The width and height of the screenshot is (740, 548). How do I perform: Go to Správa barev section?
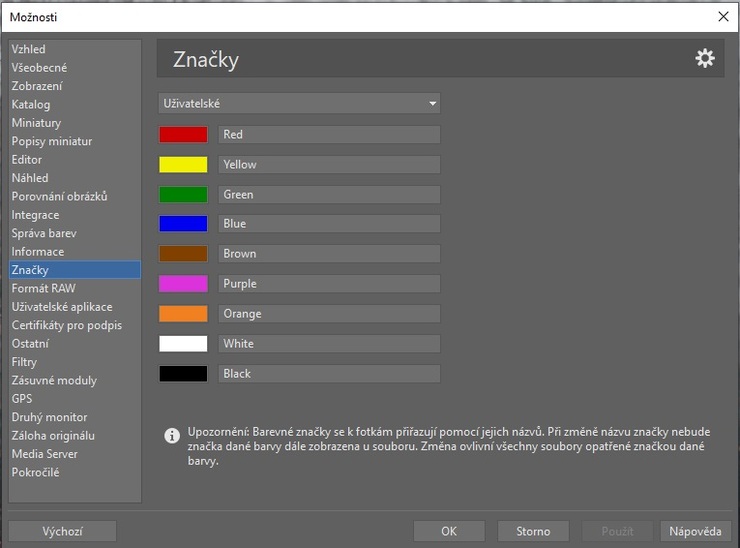tap(75, 233)
